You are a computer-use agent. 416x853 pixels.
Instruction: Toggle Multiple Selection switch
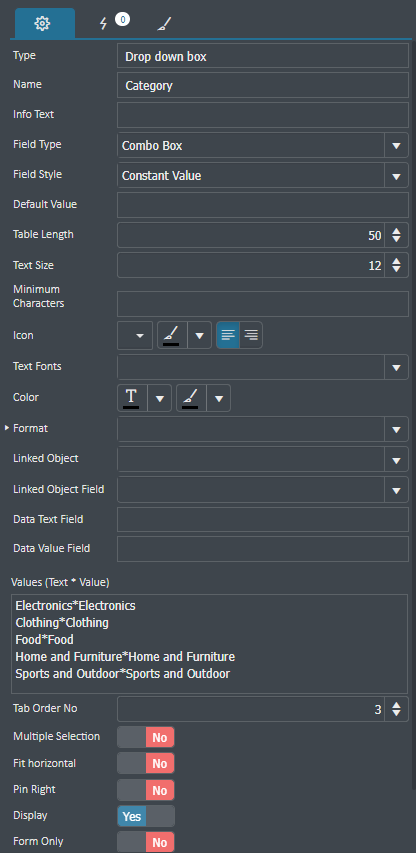146,737
